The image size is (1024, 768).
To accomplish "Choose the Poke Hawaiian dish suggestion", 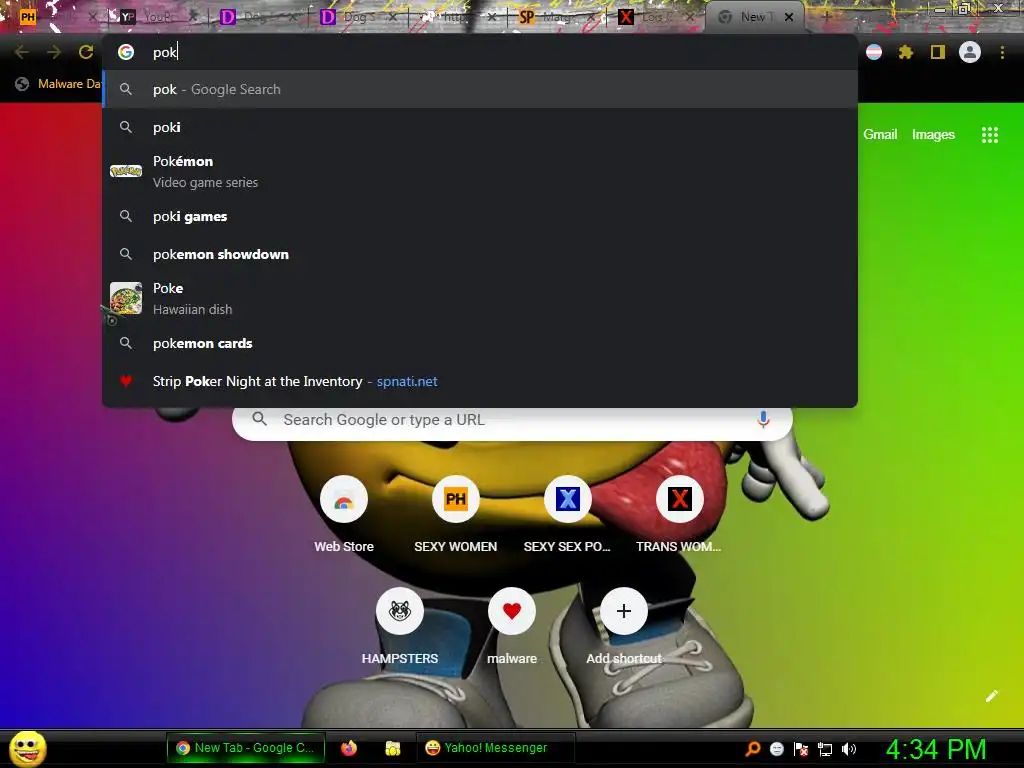I will pyautogui.click(x=480, y=298).
